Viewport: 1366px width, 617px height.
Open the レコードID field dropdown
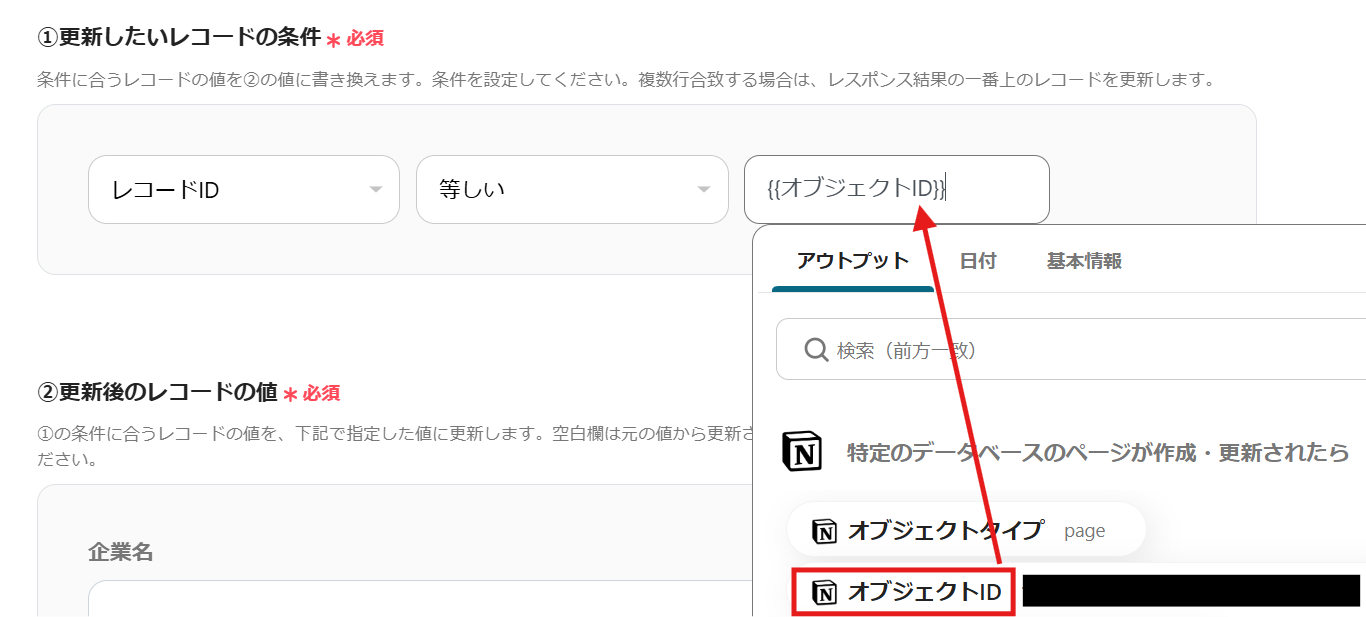244,189
